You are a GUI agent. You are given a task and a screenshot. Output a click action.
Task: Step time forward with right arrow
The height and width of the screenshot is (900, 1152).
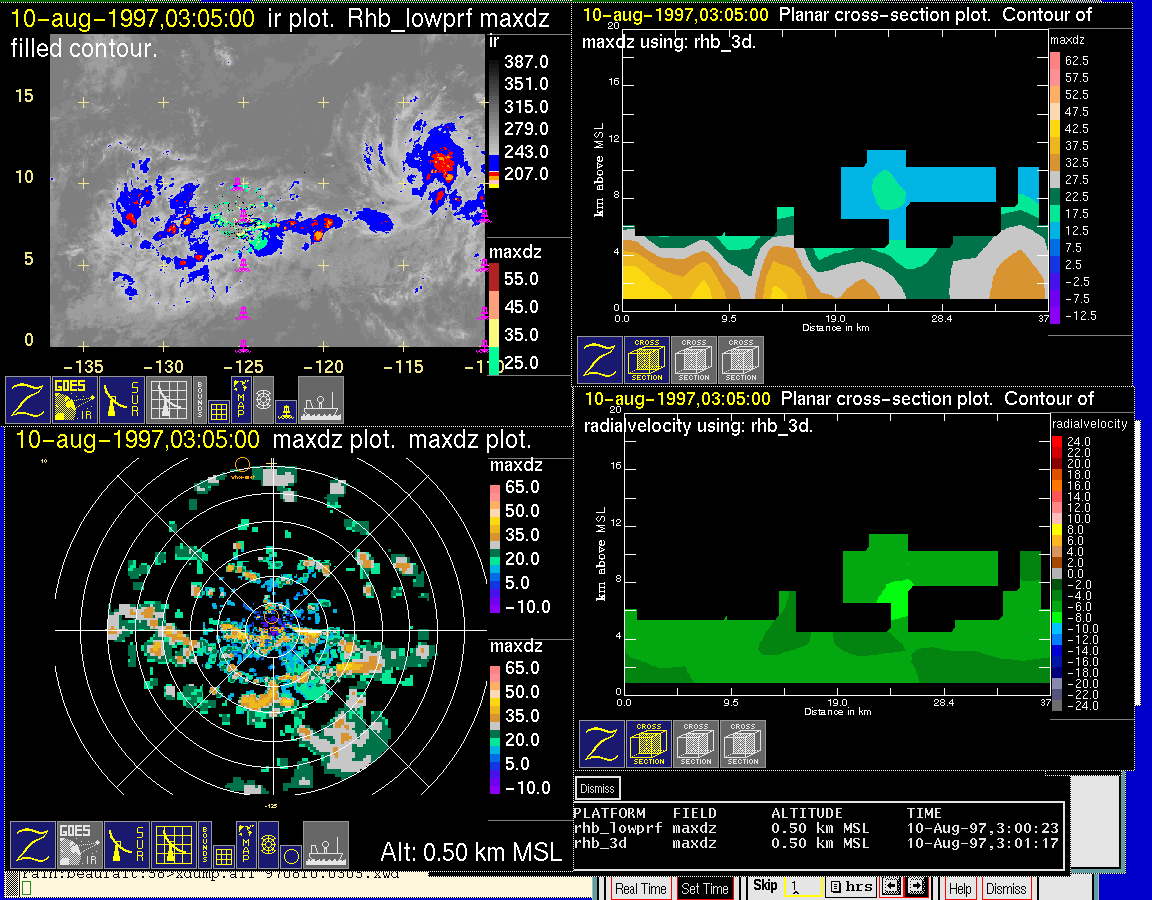click(x=915, y=887)
